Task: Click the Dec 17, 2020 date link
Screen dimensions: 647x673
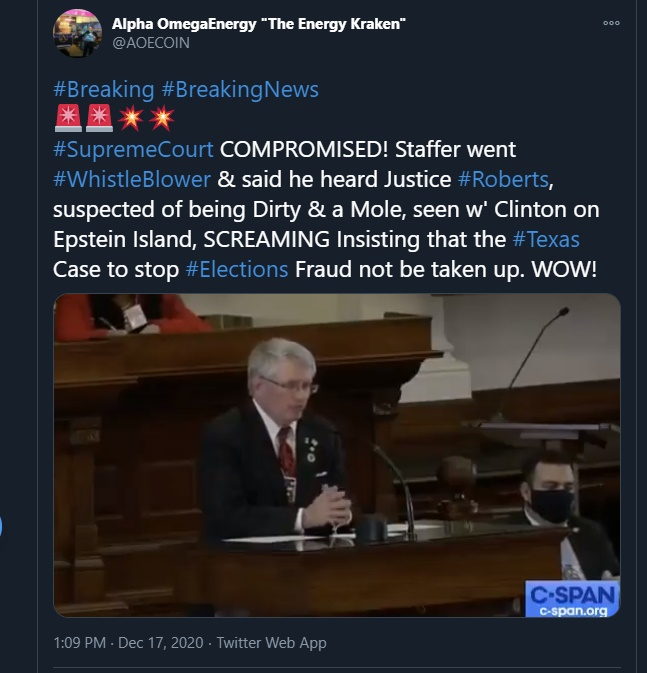Action: point(161,643)
